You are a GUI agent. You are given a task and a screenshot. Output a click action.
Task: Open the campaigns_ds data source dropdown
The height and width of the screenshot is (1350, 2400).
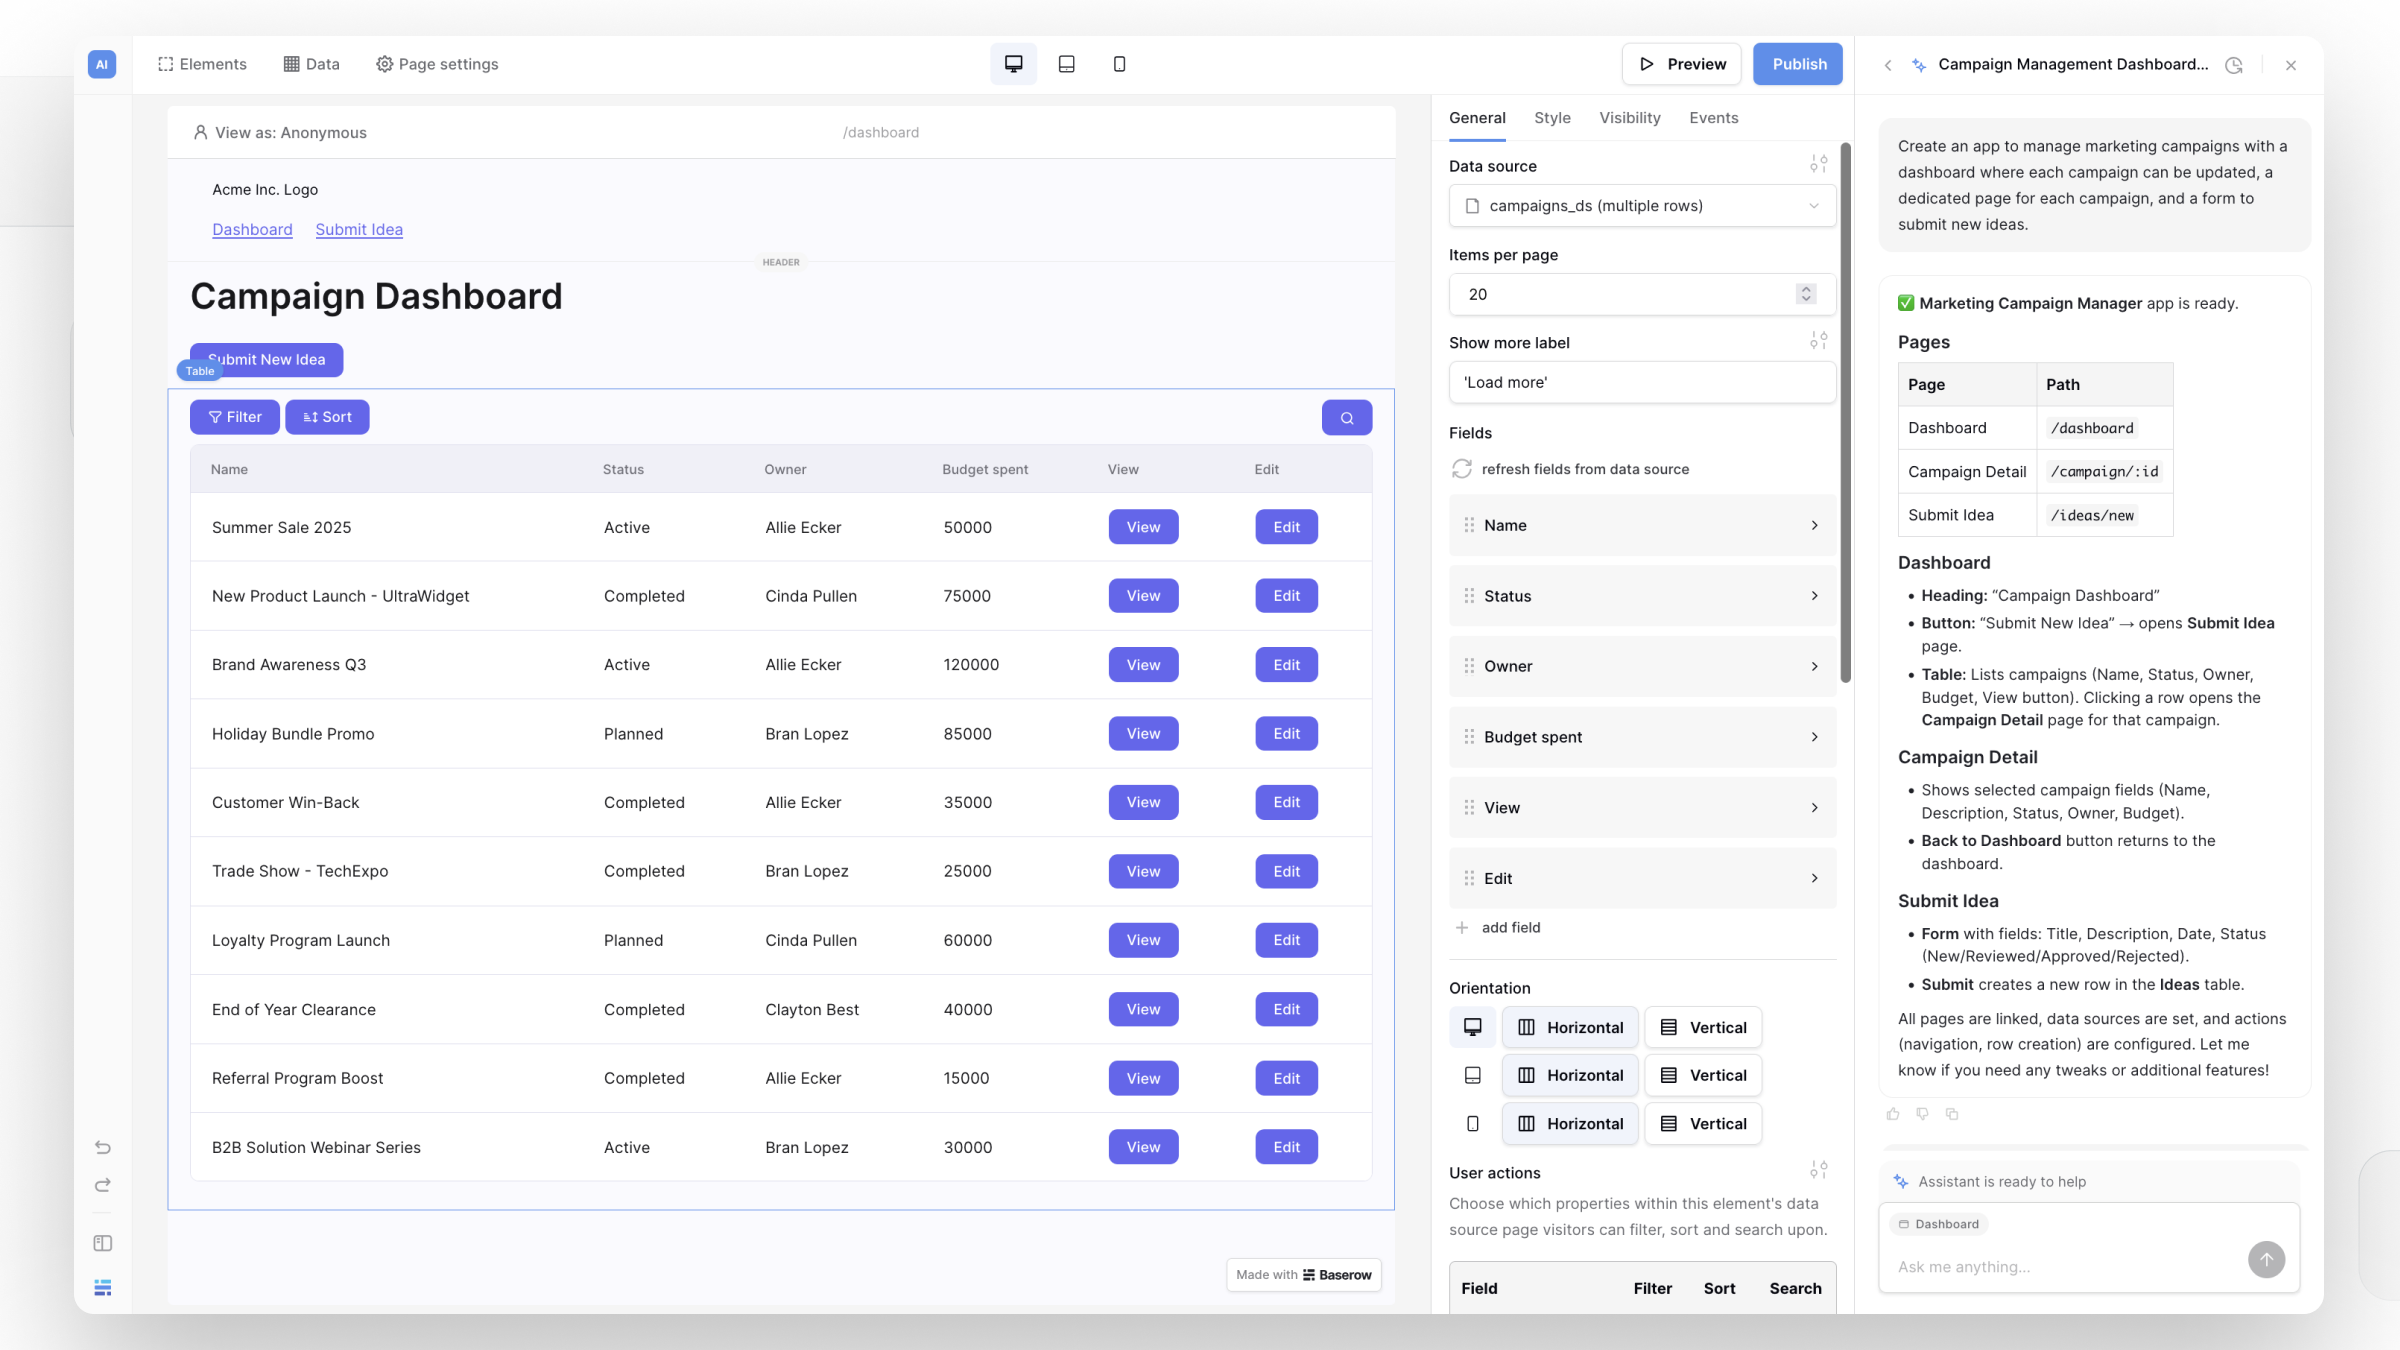(1641, 205)
